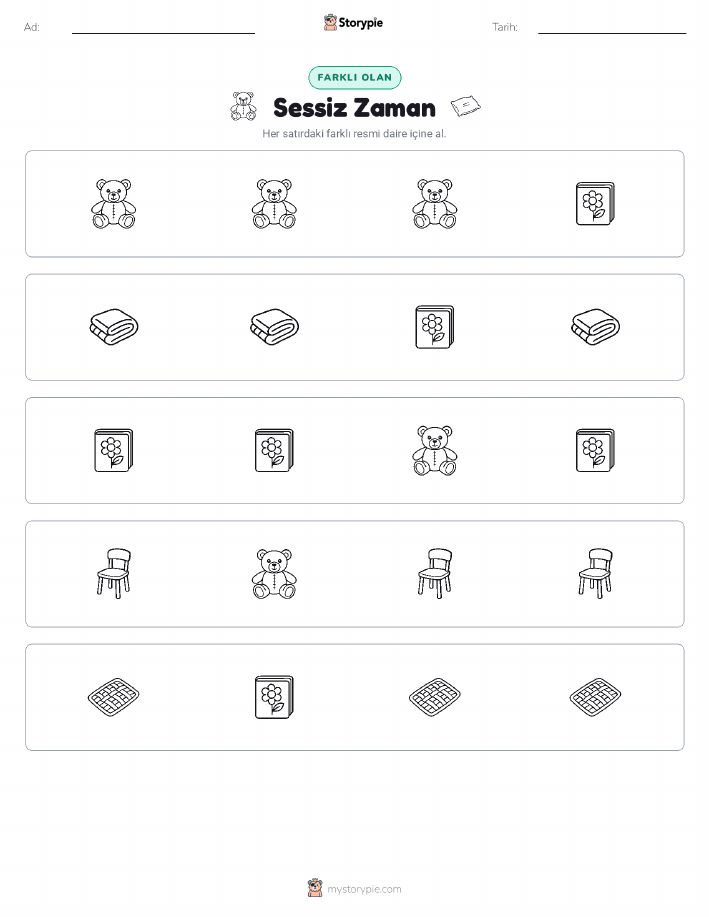Select the flower book among the folded blankets

[x=435, y=327]
